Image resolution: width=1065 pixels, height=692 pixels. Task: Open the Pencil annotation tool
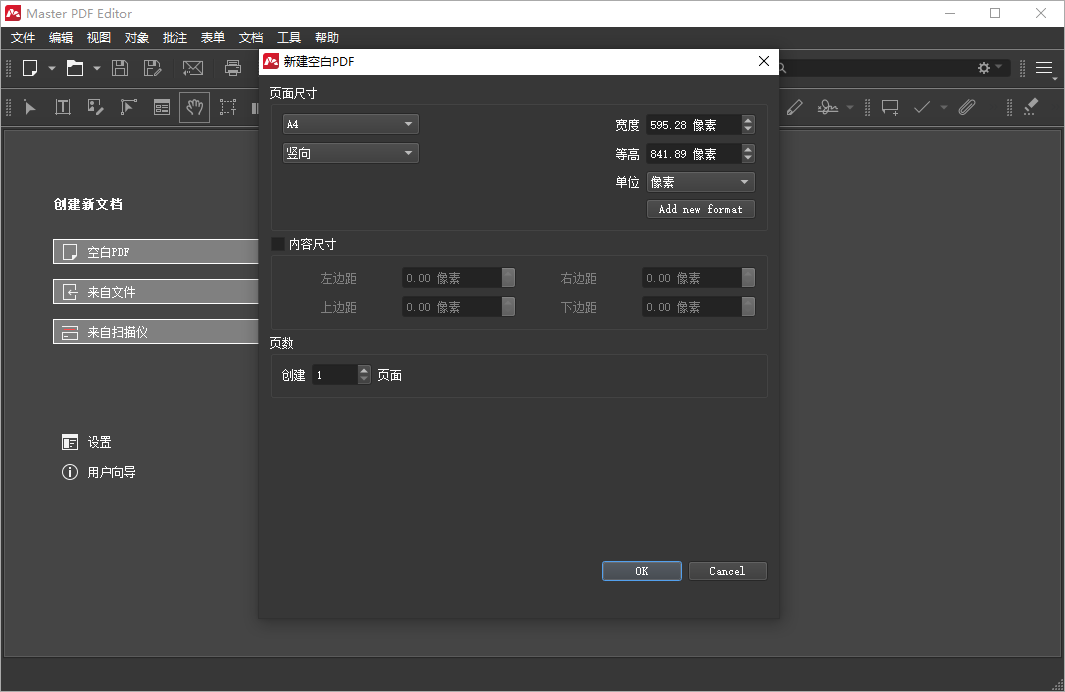point(794,106)
